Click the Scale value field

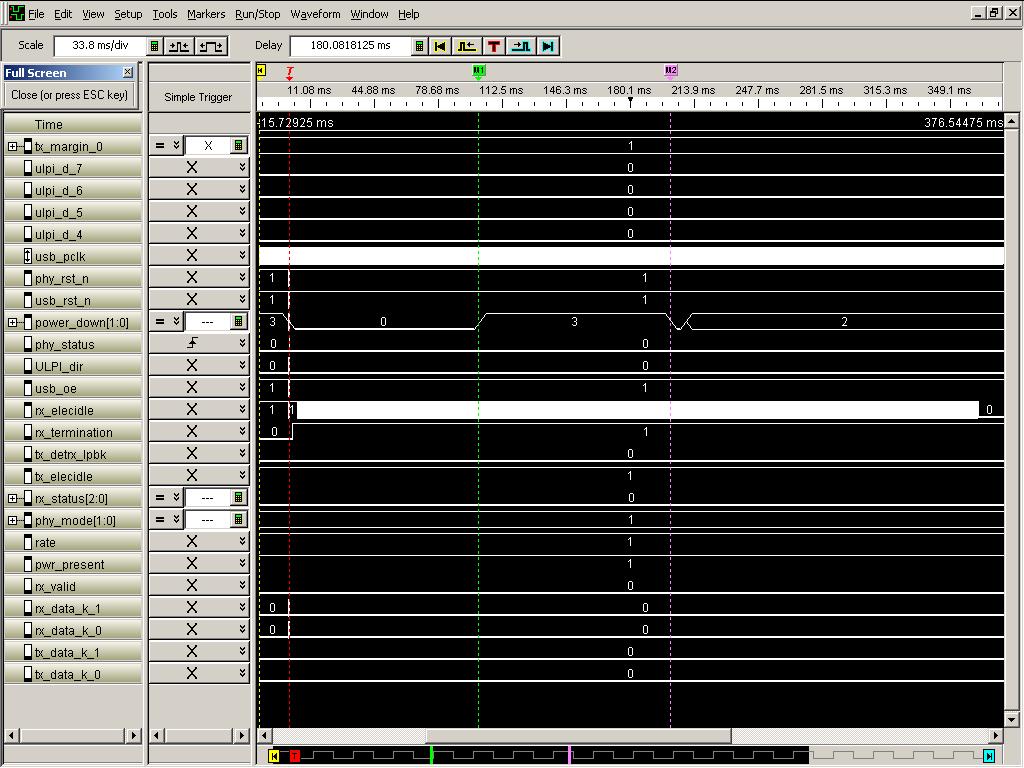(x=100, y=46)
